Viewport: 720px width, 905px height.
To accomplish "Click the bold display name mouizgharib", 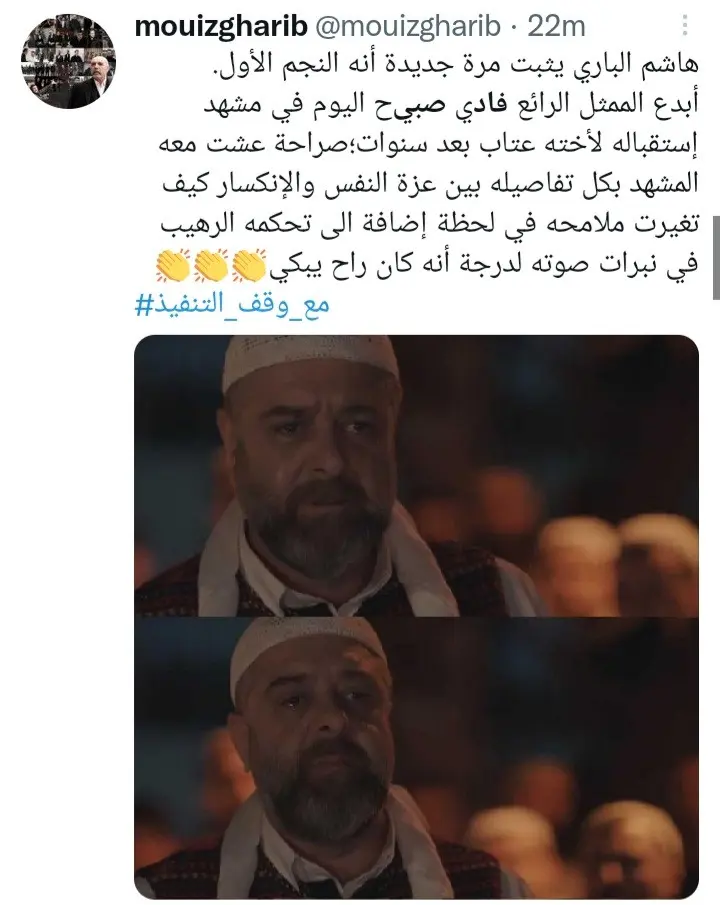I will point(221,26).
